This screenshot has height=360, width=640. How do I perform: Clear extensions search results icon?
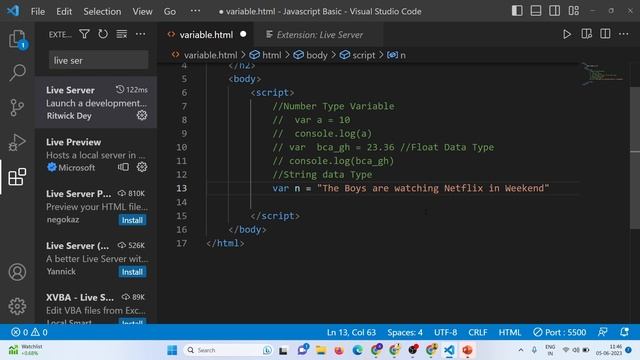click(x=122, y=34)
